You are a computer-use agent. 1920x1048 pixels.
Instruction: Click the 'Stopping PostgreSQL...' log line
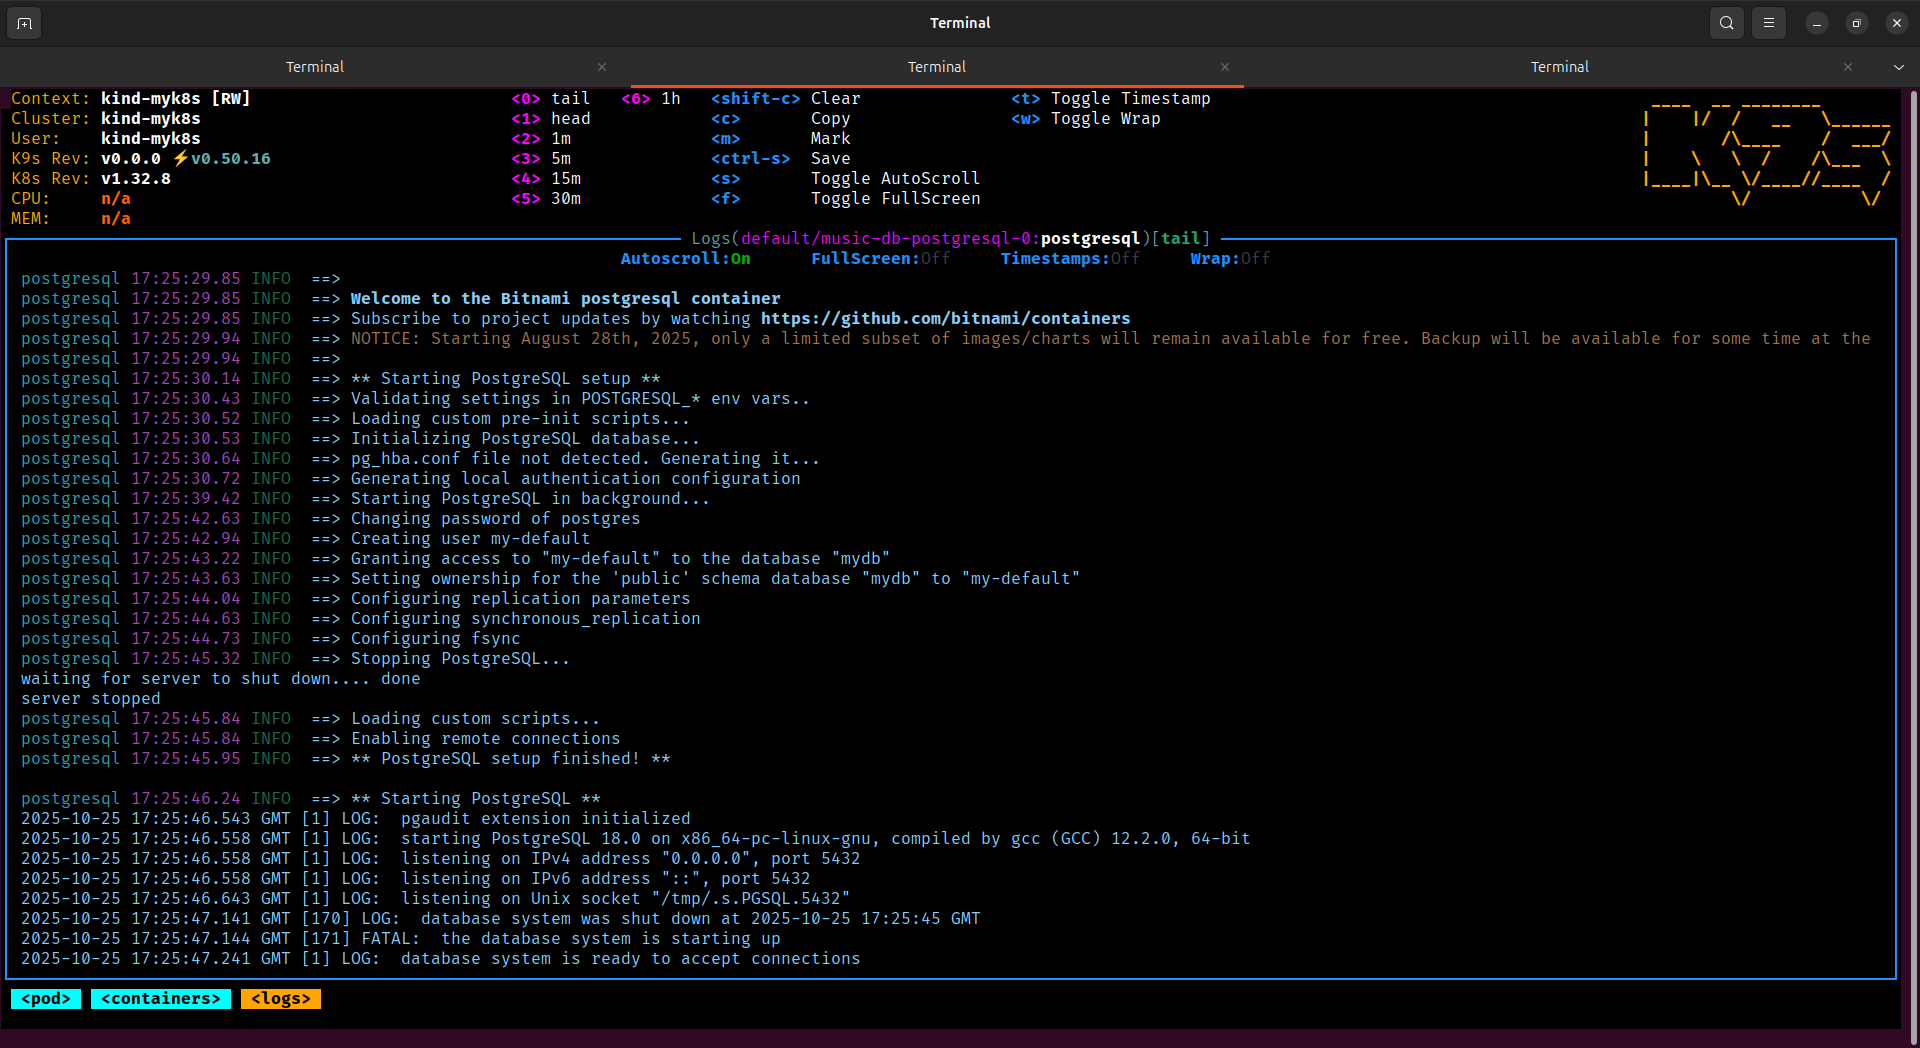tap(295, 659)
